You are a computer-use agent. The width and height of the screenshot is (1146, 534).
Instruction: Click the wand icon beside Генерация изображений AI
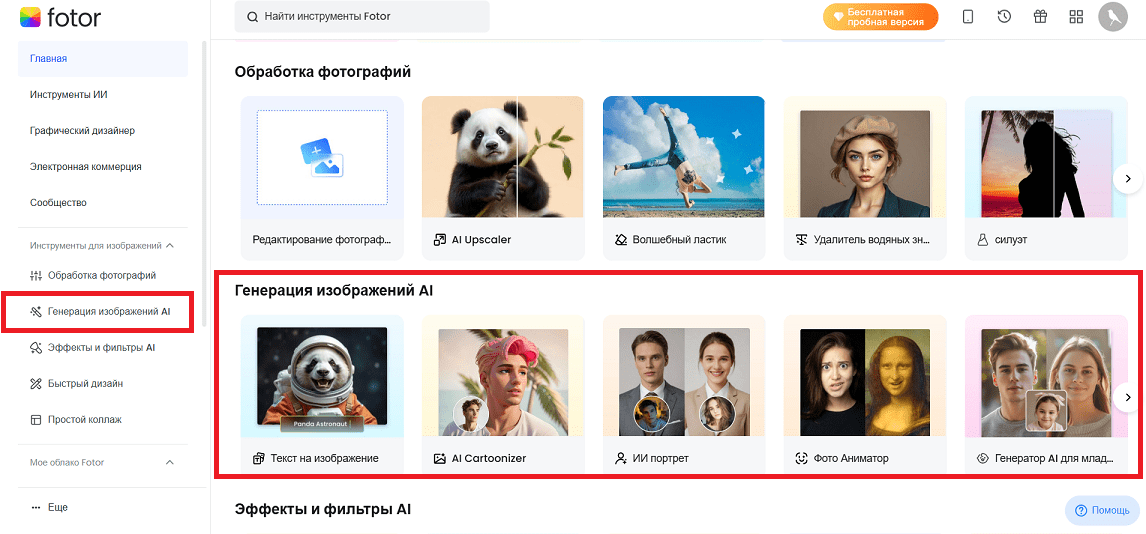[37, 311]
